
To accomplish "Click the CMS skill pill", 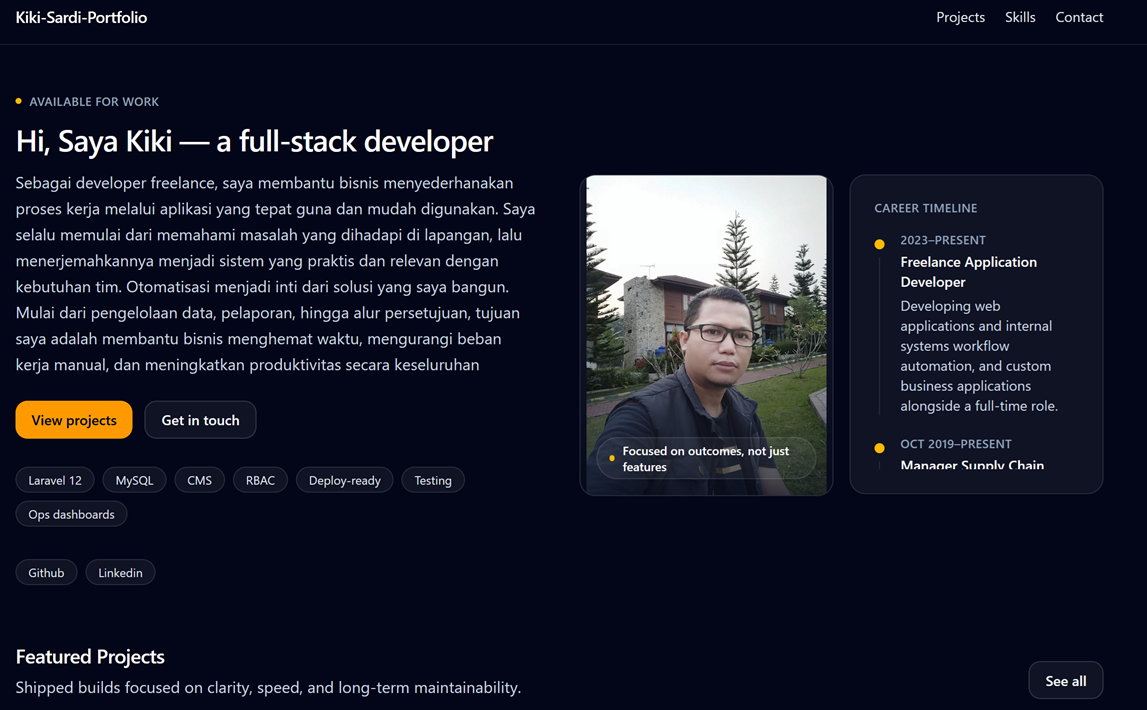I will 199,480.
